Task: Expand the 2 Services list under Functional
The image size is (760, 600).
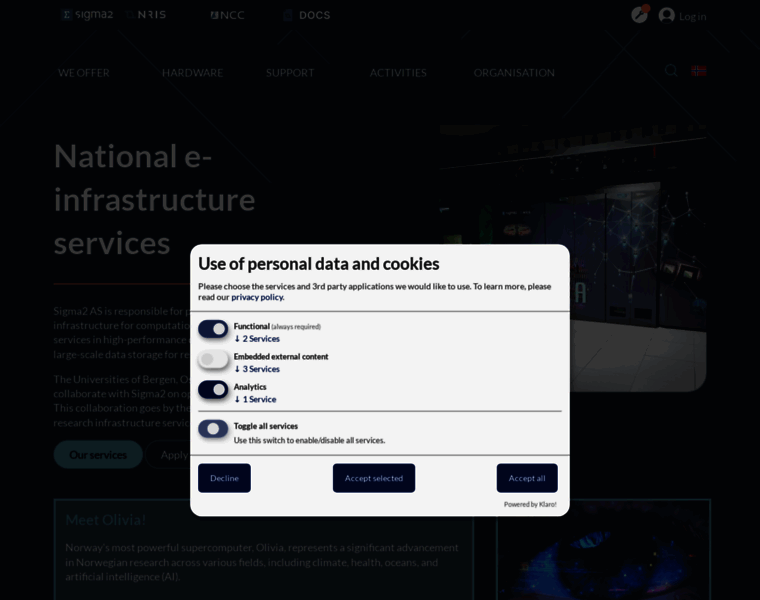Action: [257, 339]
